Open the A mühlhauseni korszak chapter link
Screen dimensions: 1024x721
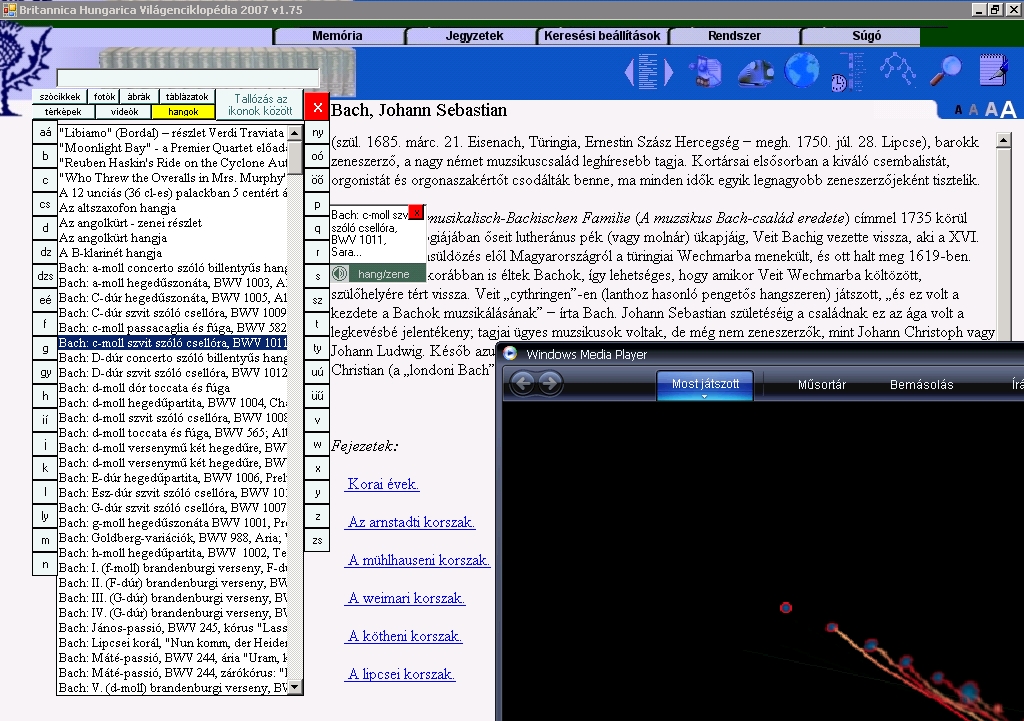click(x=418, y=560)
